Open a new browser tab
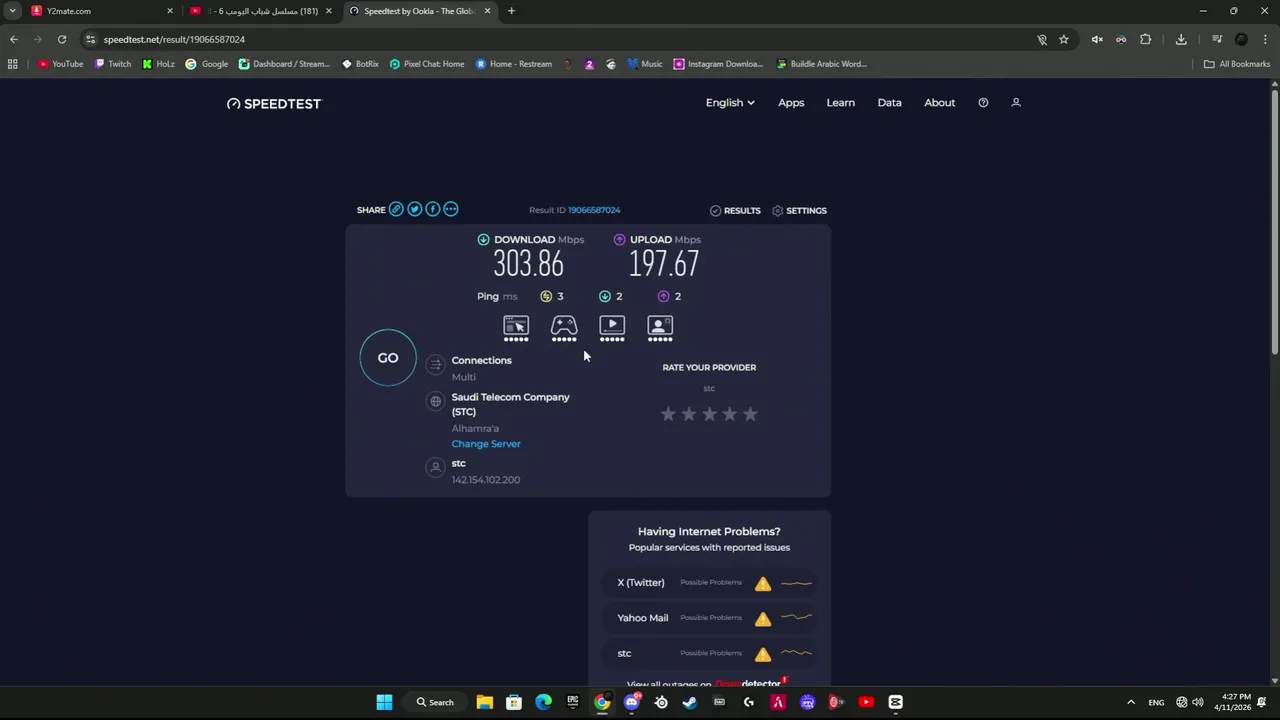The height and width of the screenshot is (720, 1280). click(x=511, y=11)
